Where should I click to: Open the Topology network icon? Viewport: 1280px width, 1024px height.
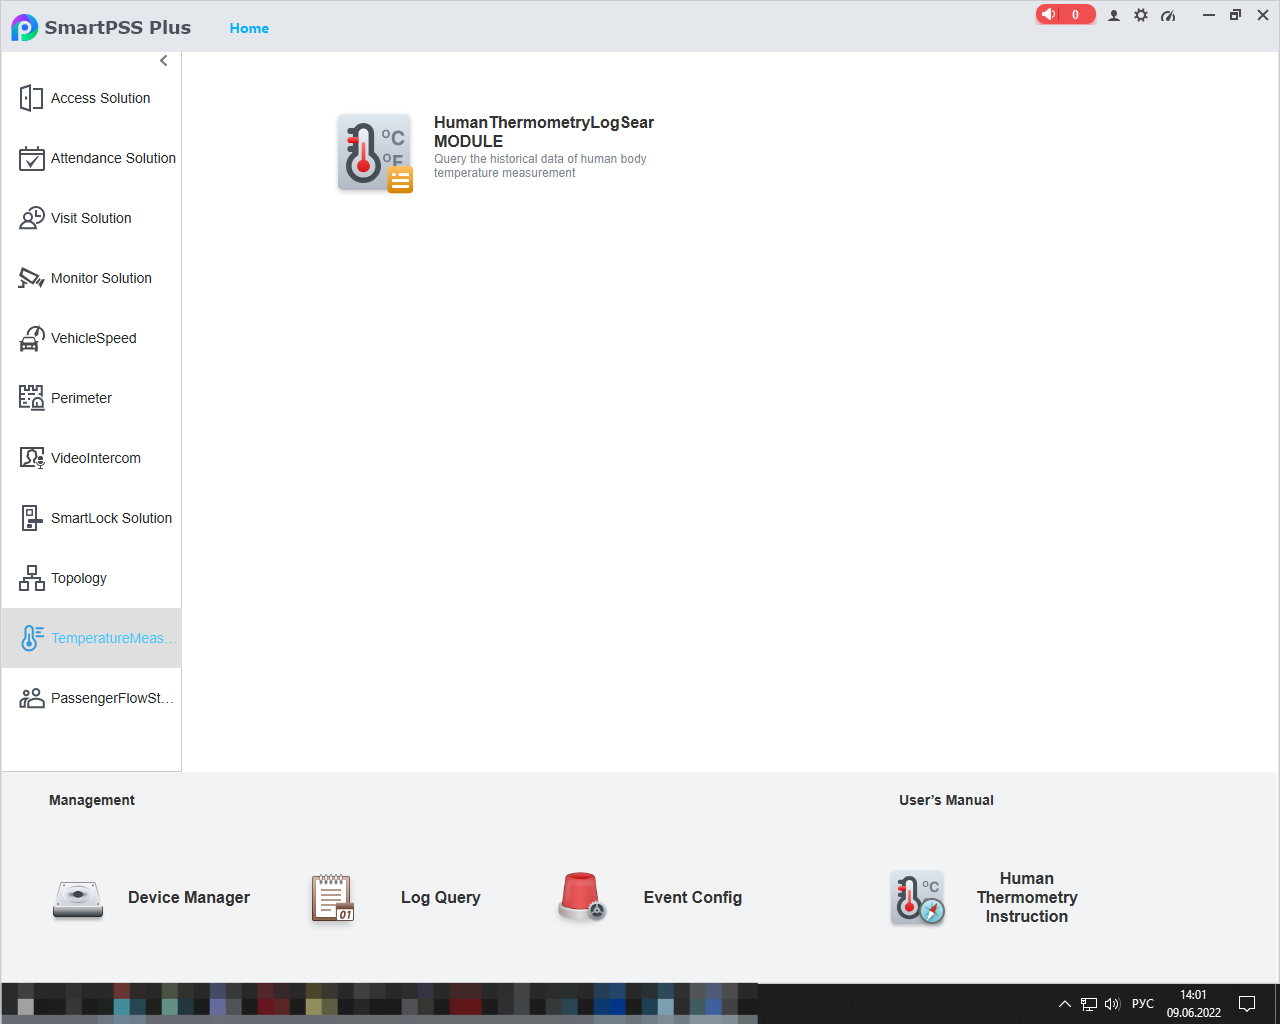coord(31,578)
